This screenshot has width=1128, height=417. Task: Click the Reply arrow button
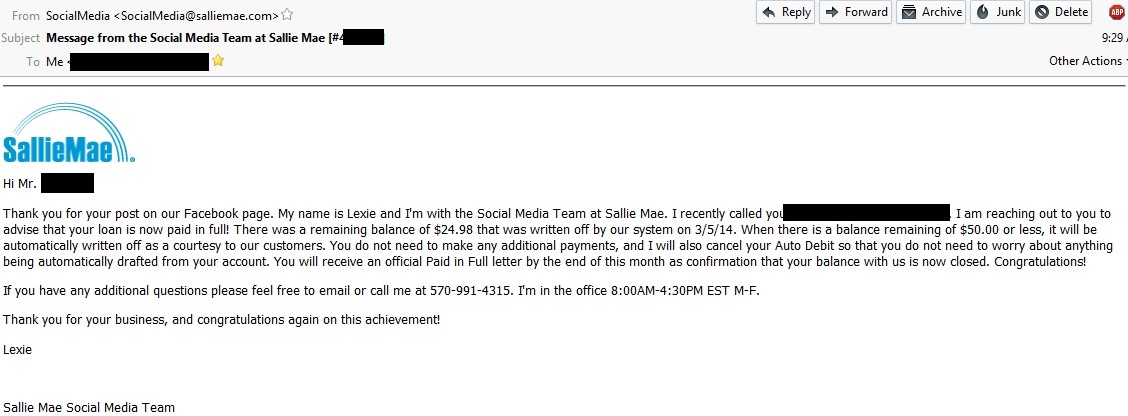pos(785,12)
